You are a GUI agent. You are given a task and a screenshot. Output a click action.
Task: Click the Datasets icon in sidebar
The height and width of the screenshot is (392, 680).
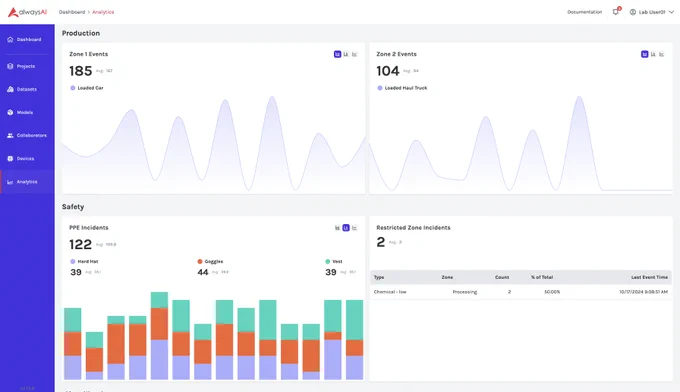click(x=10, y=89)
